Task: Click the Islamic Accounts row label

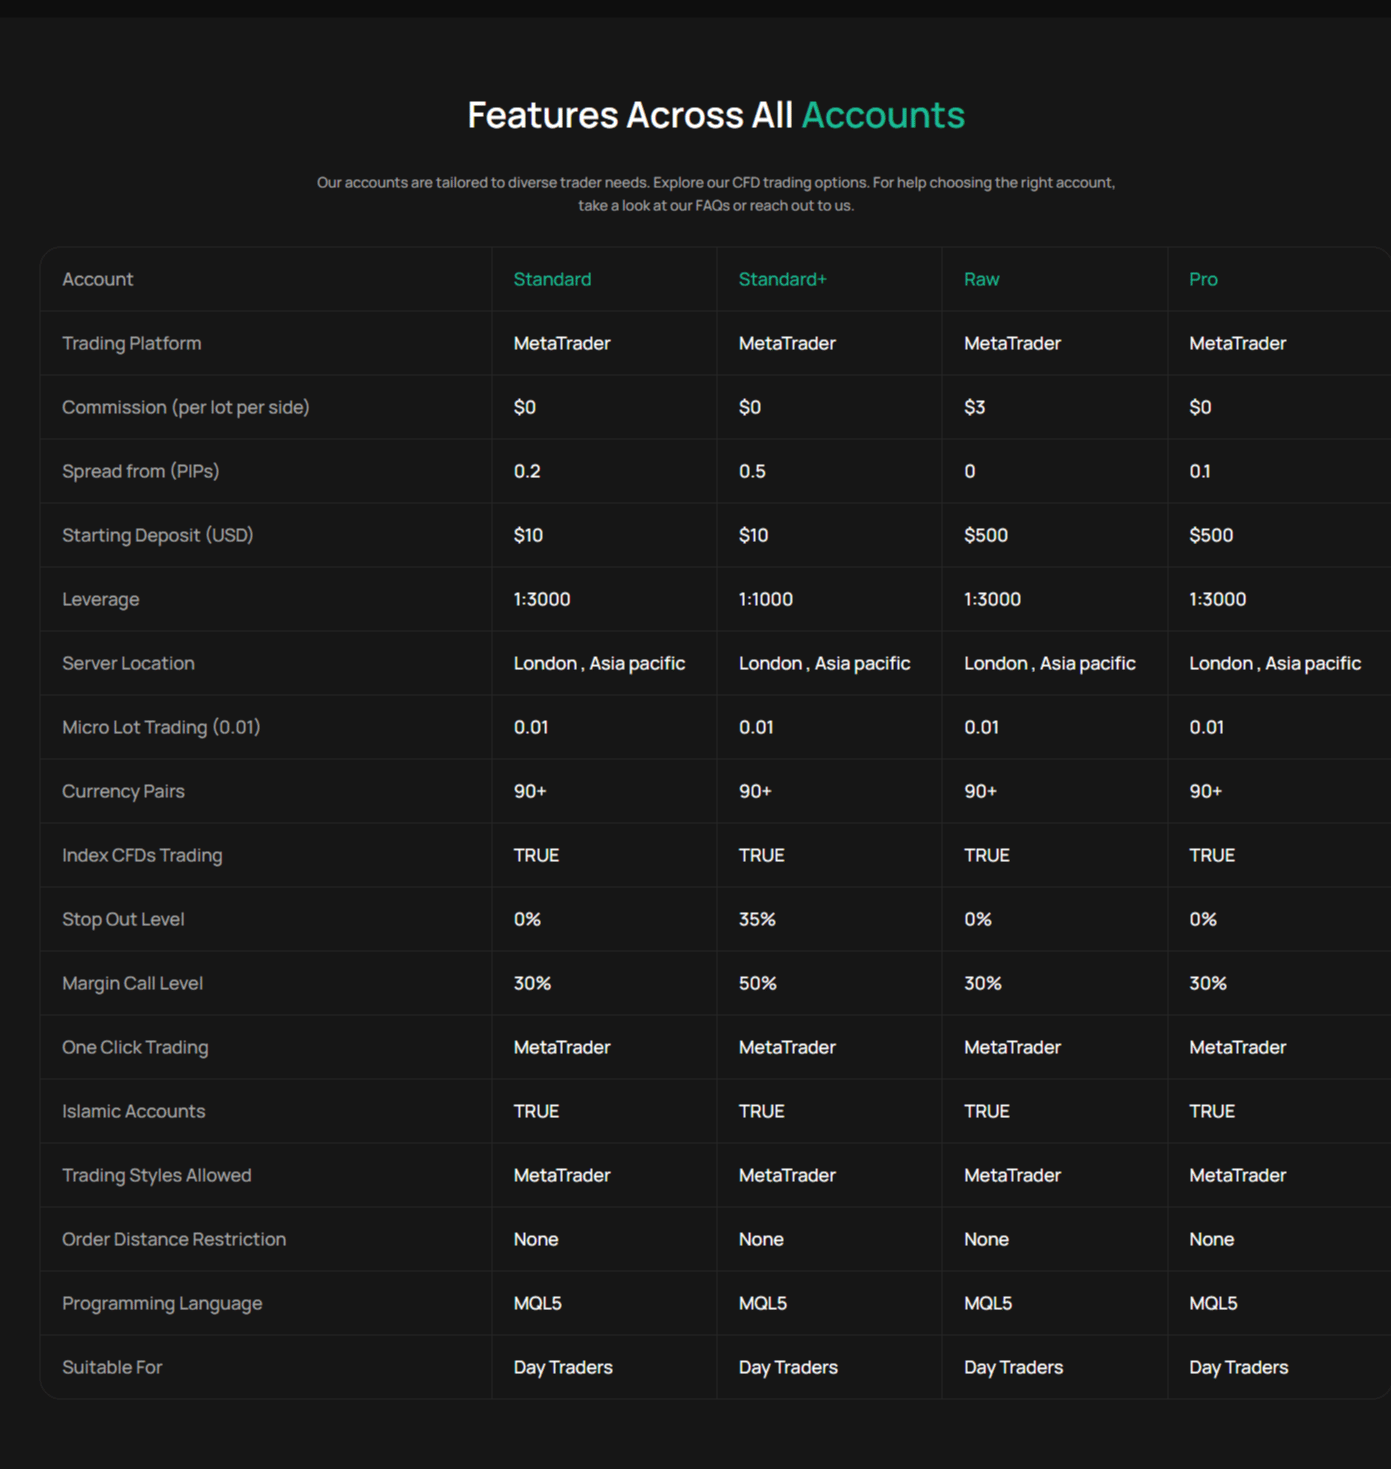Action: (133, 1111)
